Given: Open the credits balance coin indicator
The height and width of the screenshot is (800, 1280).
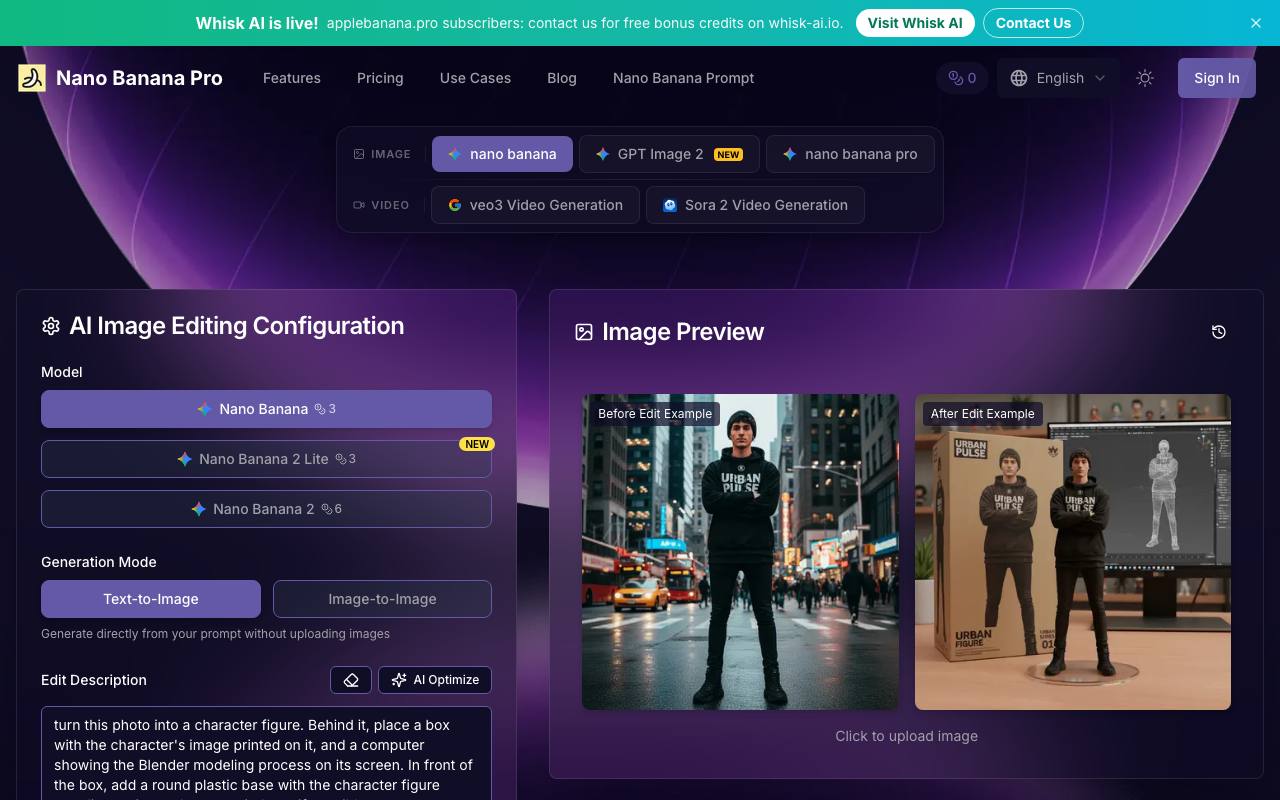Looking at the screenshot, I should point(962,78).
